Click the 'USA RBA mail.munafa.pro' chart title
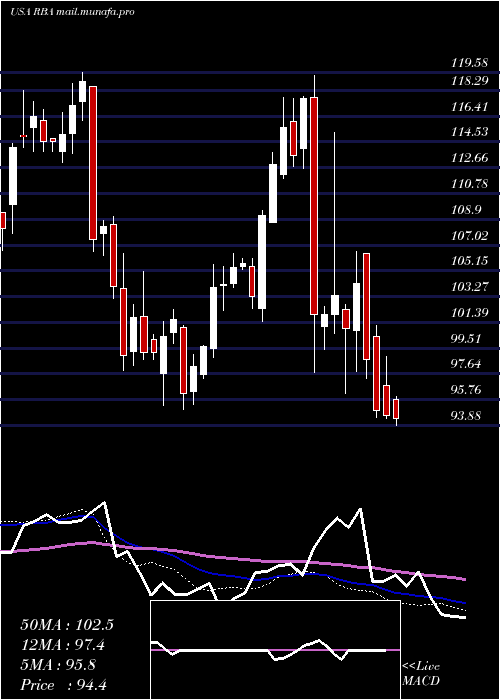This screenshot has height=700, width=500. coord(72,12)
